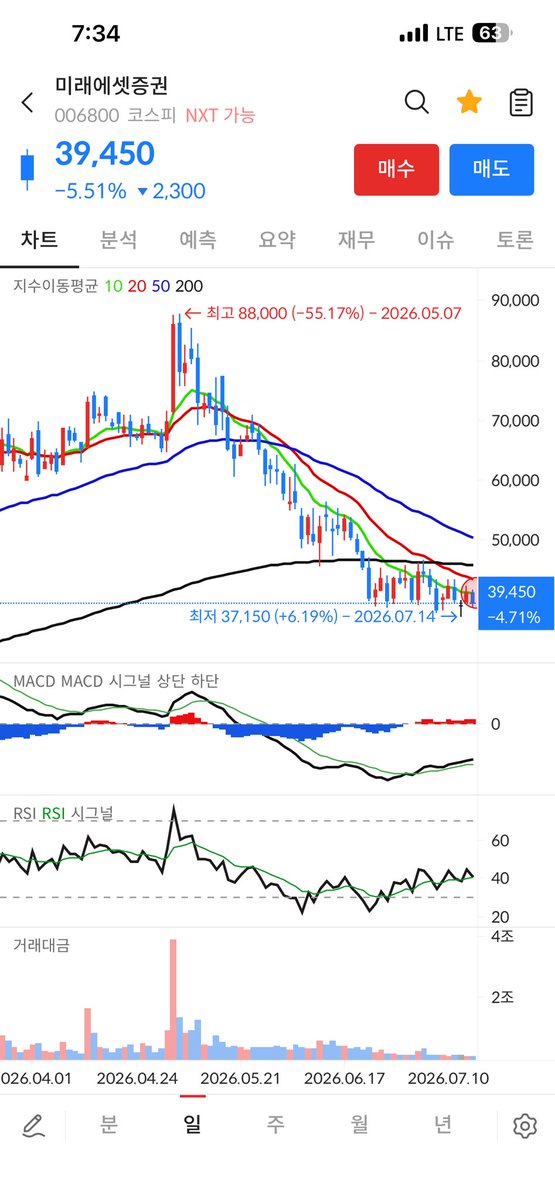Tap the 지수이동평균 indicator label

click(55, 286)
